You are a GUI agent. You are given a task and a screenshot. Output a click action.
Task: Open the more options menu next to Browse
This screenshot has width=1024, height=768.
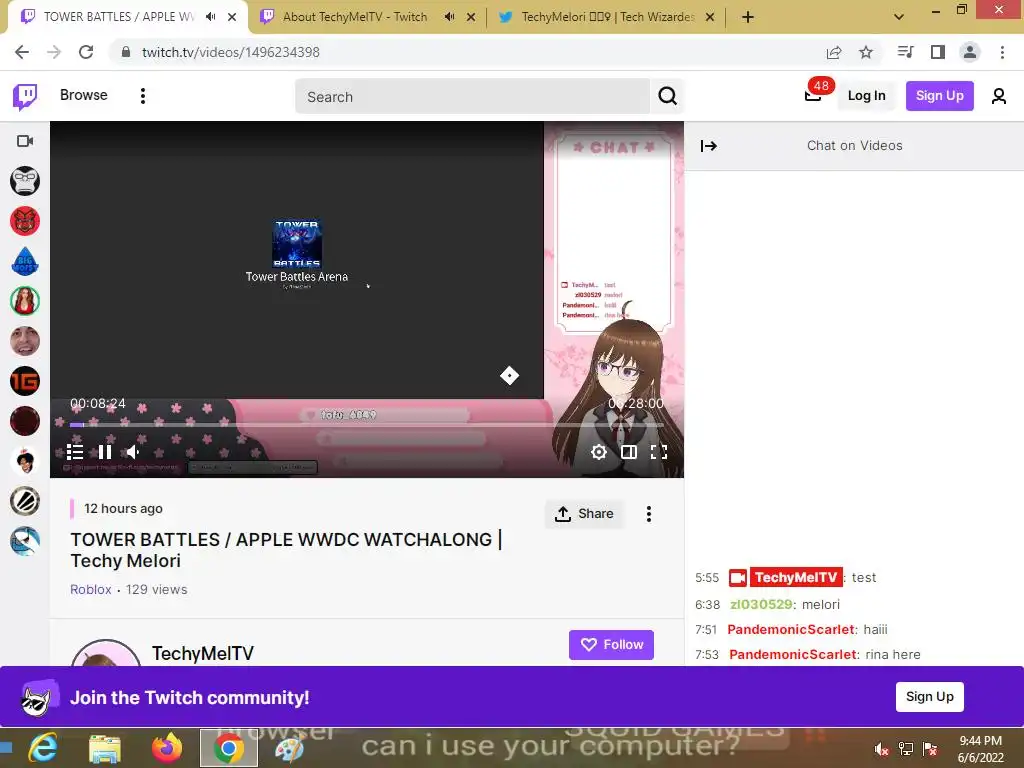(x=142, y=96)
